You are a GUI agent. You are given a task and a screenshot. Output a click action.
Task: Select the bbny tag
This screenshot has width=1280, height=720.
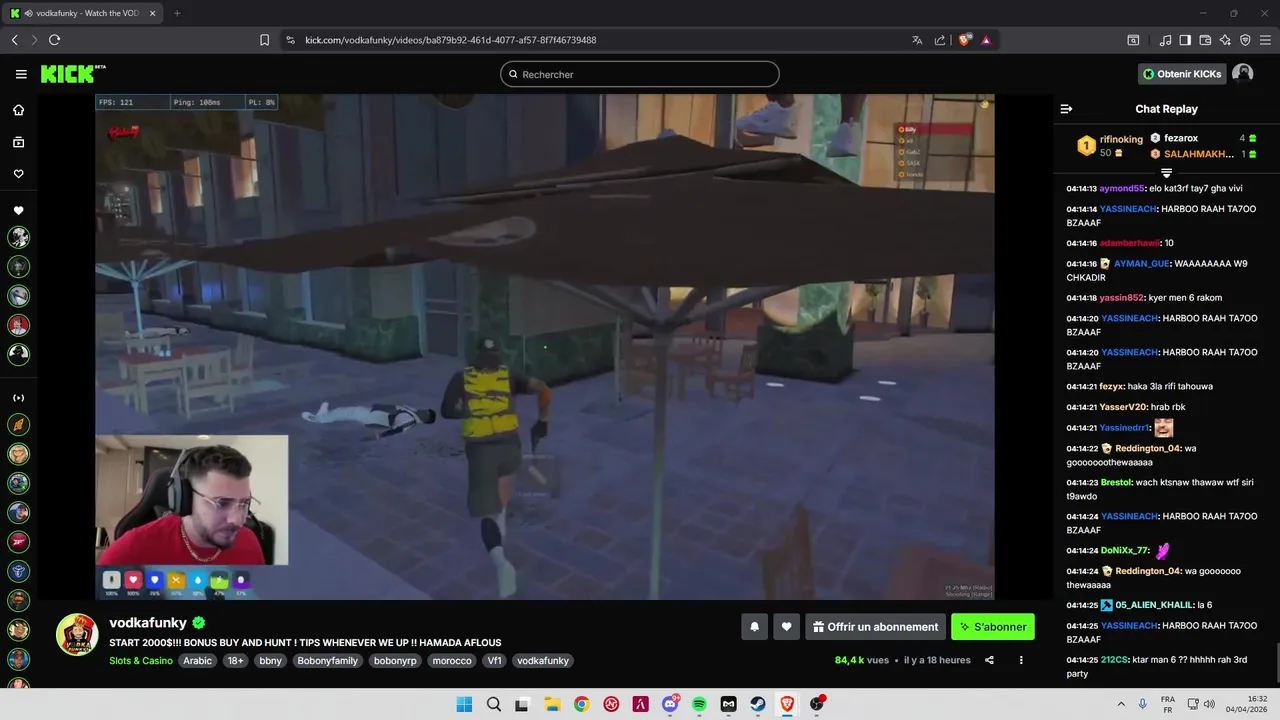[x=270, y=661]
